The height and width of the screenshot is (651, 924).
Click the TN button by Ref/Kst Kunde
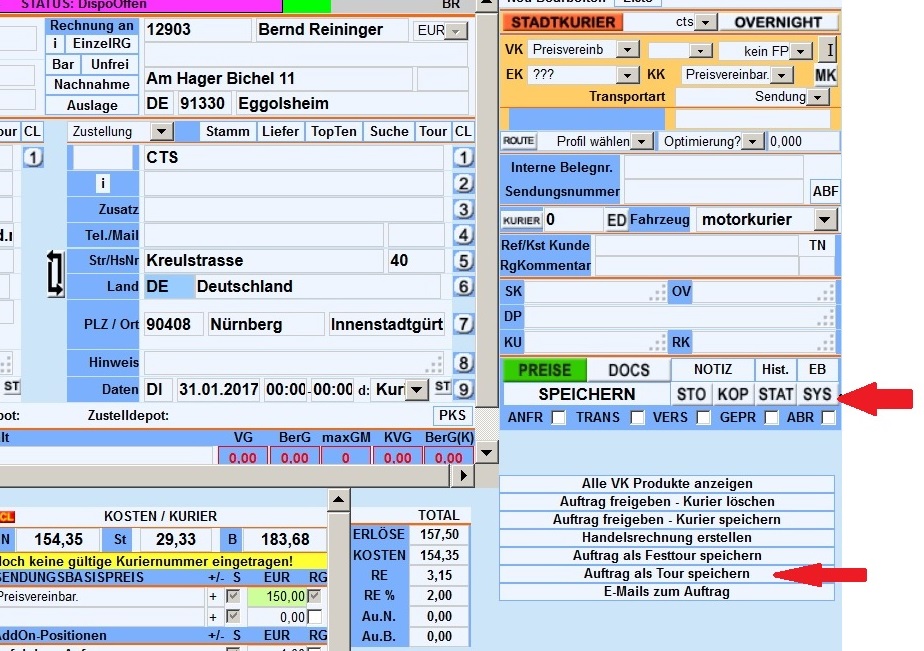coord(817,245)
